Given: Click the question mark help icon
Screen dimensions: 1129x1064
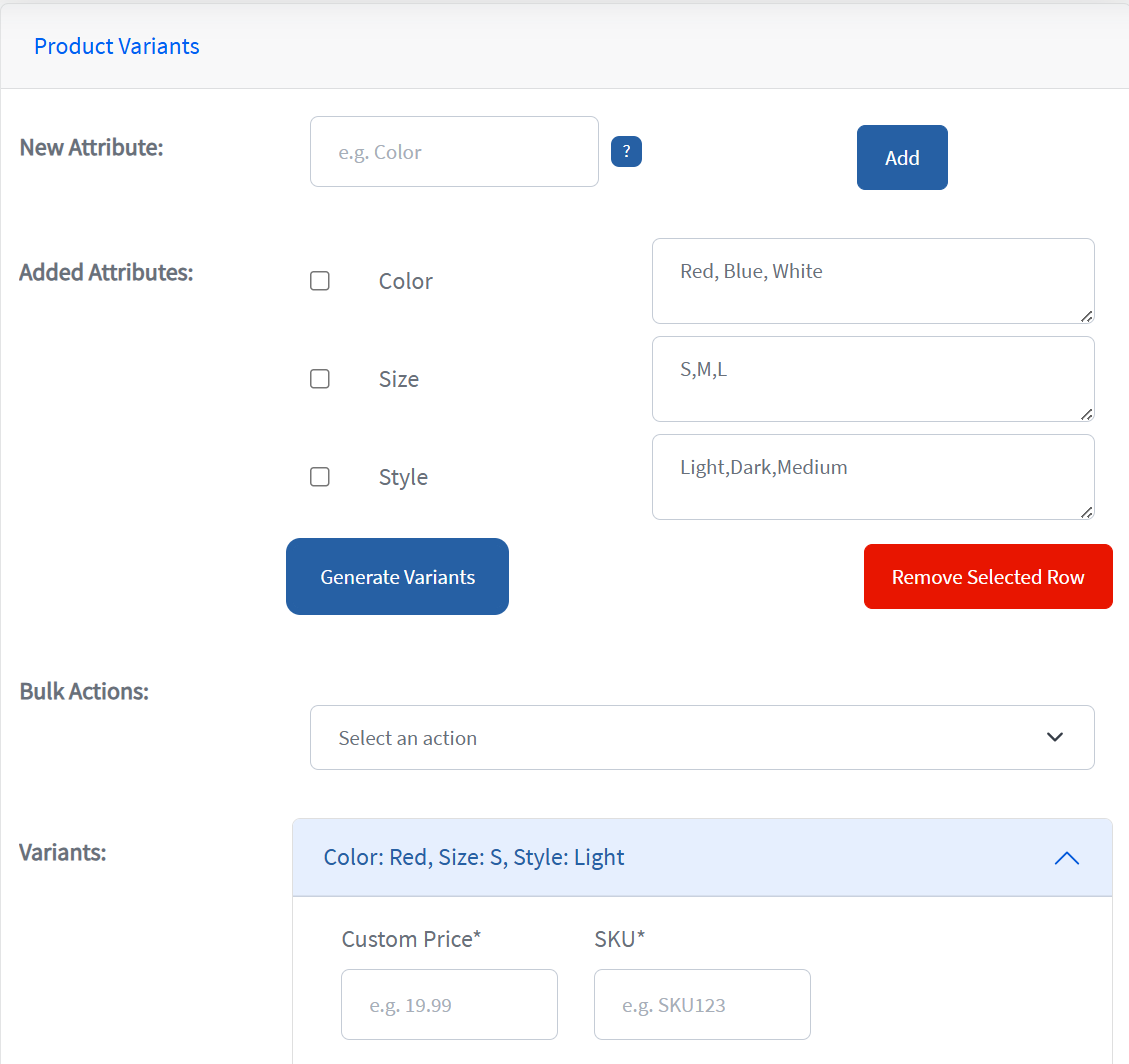Looking at the screenshot, I should click(x=626, y=151).
